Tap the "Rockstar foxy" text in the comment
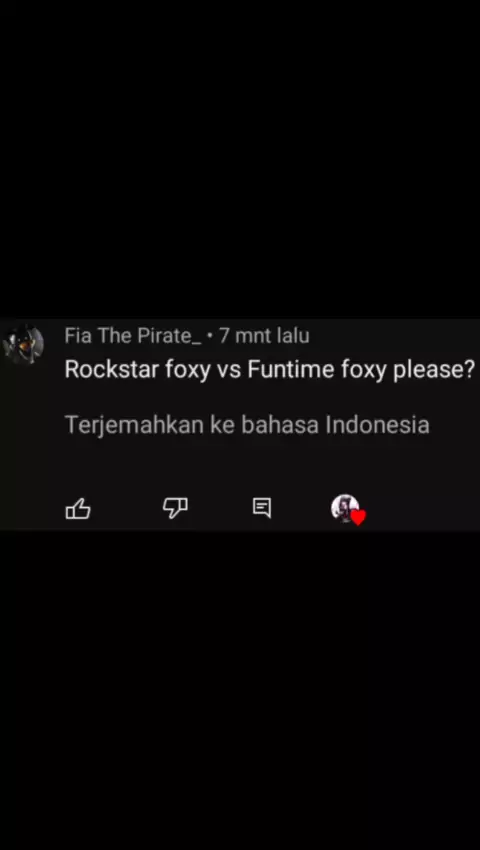The width and height of the screenshot is (480, 850). 137,370
